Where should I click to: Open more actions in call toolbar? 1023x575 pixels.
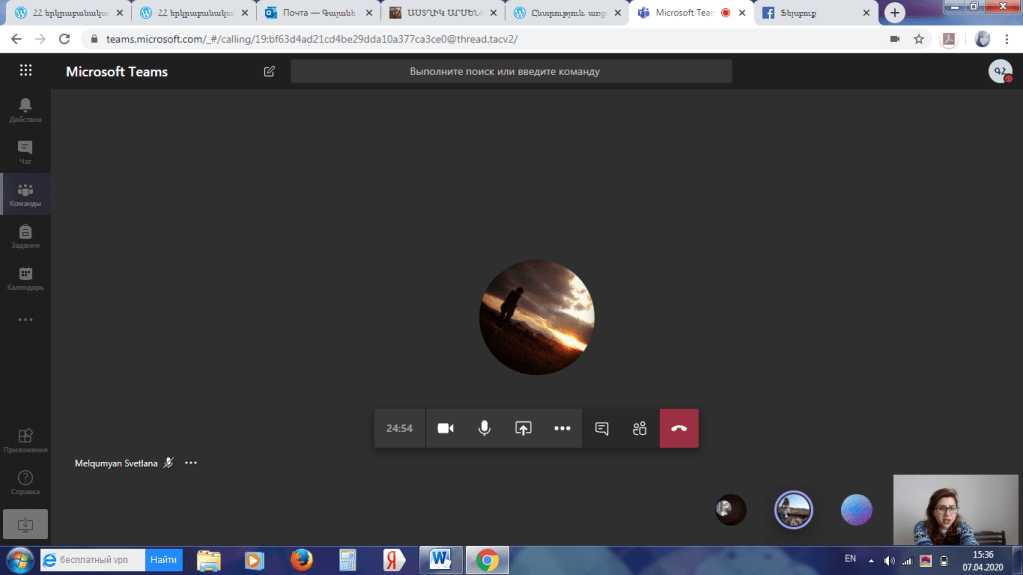click(x=562, y=428)
